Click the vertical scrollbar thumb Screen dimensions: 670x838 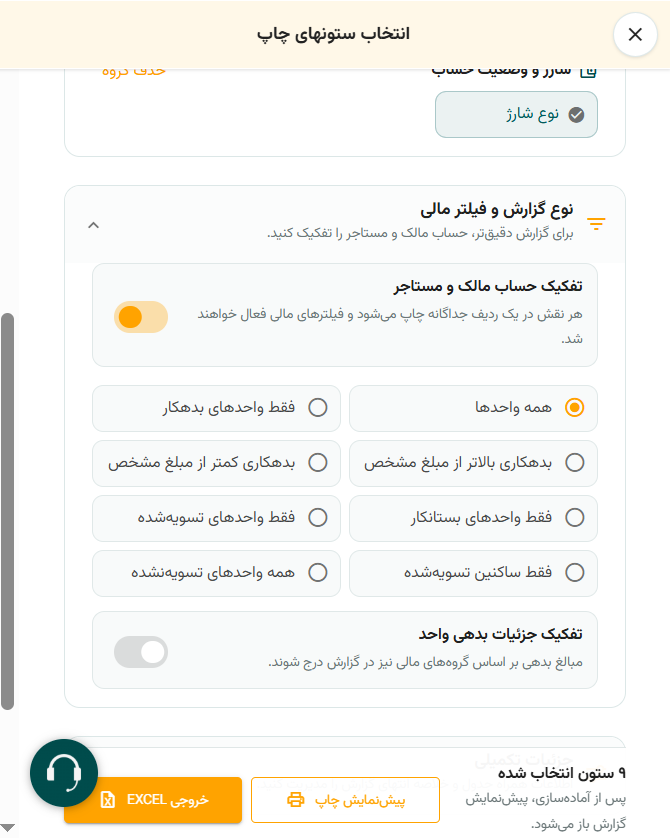click(x=7, y=511)
